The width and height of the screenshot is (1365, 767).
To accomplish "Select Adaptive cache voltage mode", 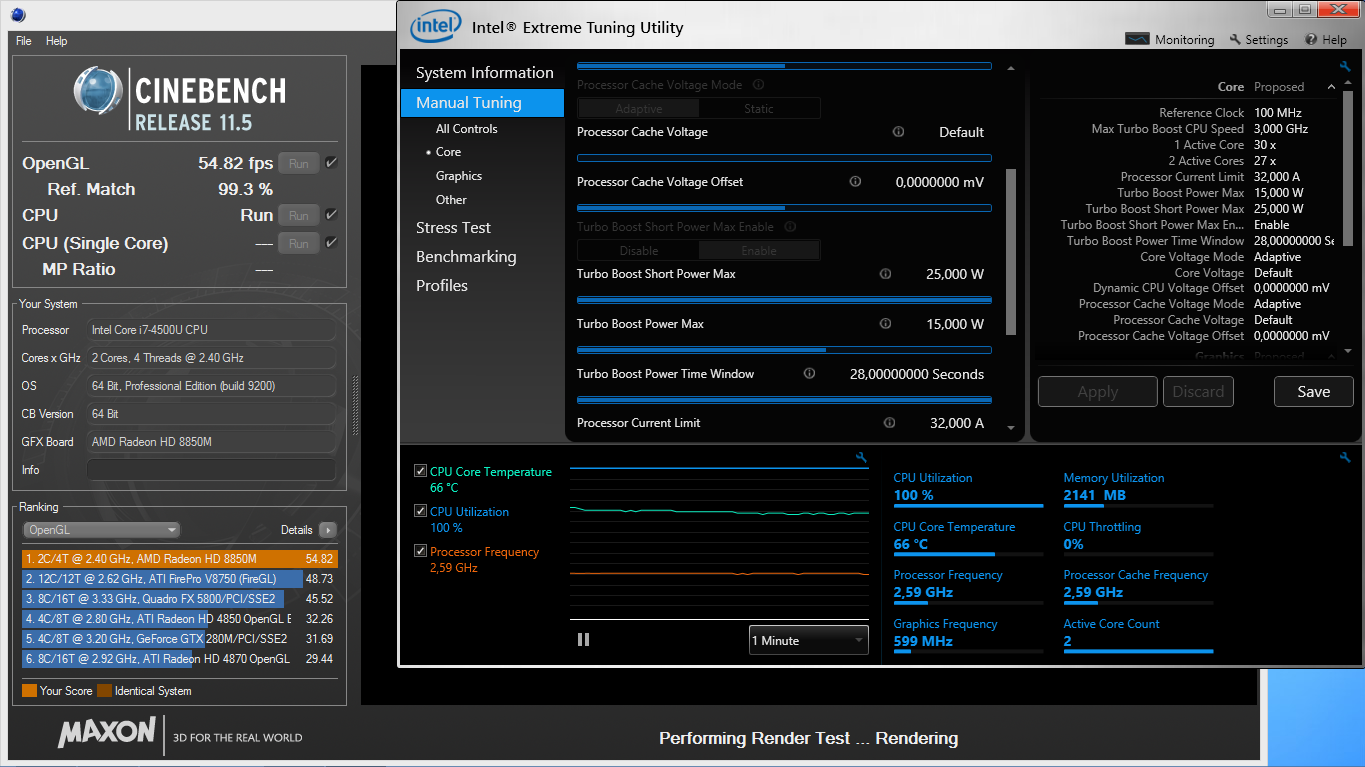I will coord(639,109).
